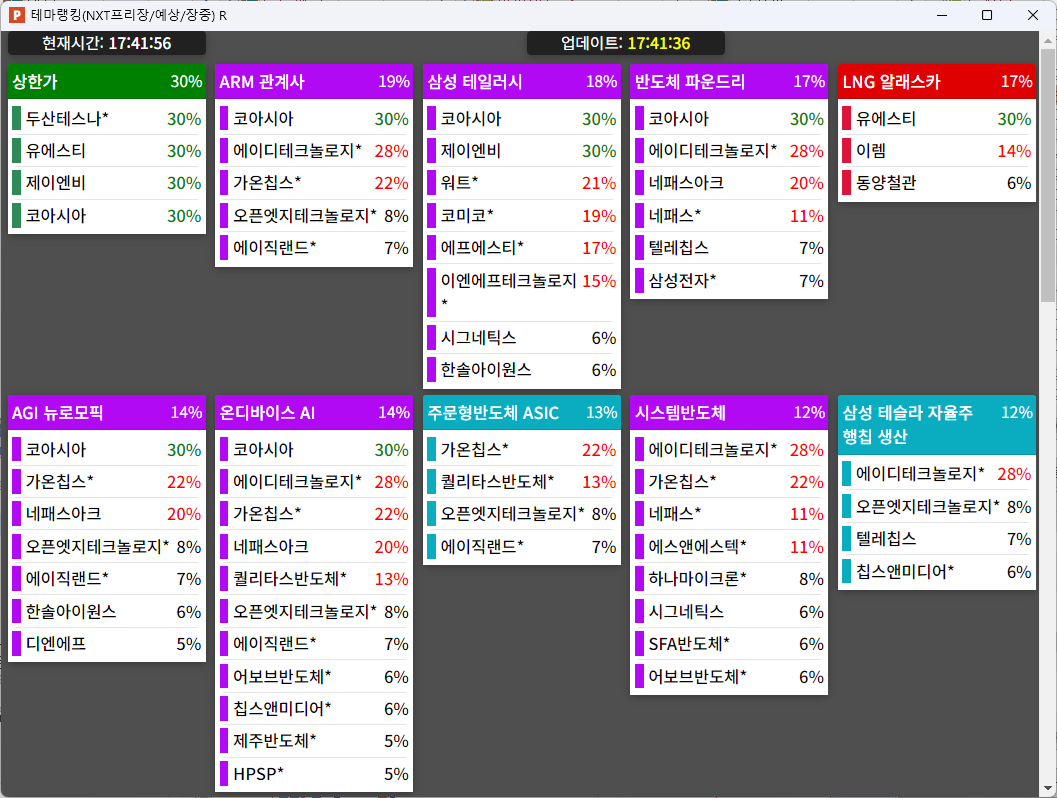The image size is (1057, 798).
Task: Click 두산테스나* in the 상한가 list
Action: (107, 119)
